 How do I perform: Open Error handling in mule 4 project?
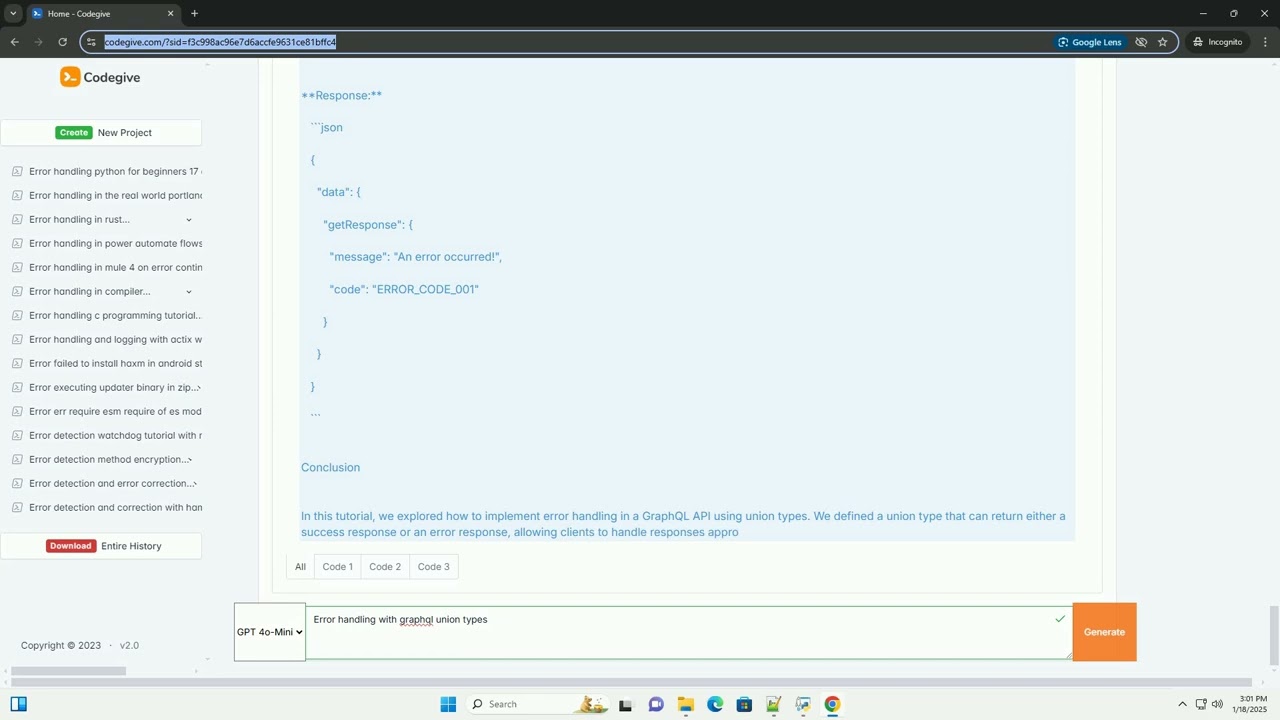point(115,267)
